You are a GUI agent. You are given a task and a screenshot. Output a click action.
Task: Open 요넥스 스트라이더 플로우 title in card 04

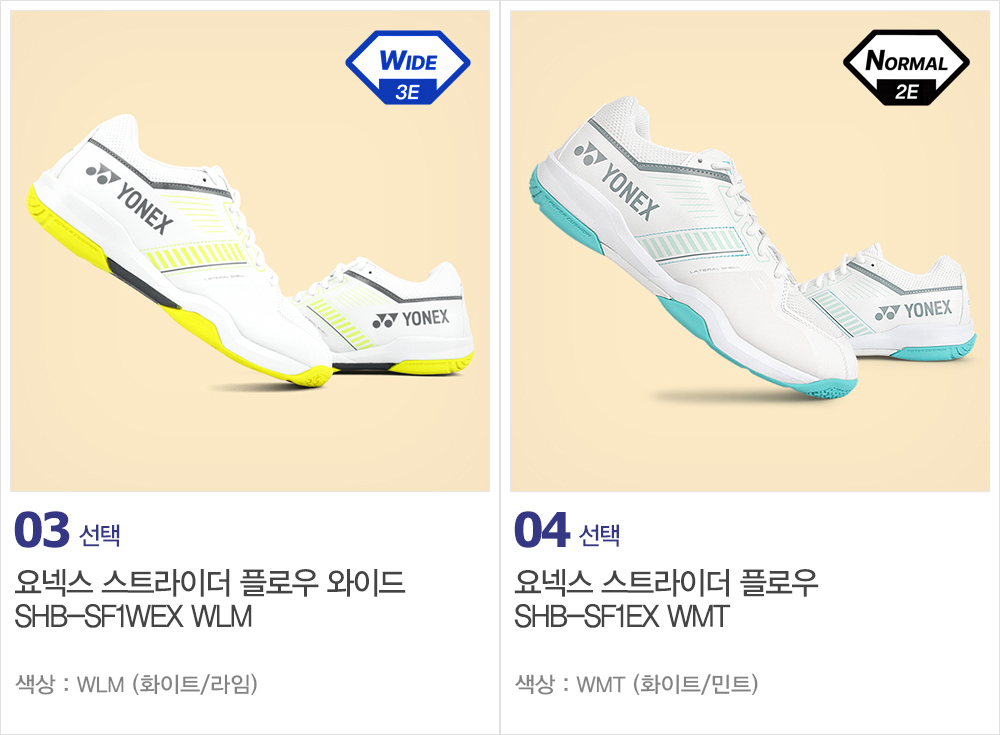click(666, 582)
